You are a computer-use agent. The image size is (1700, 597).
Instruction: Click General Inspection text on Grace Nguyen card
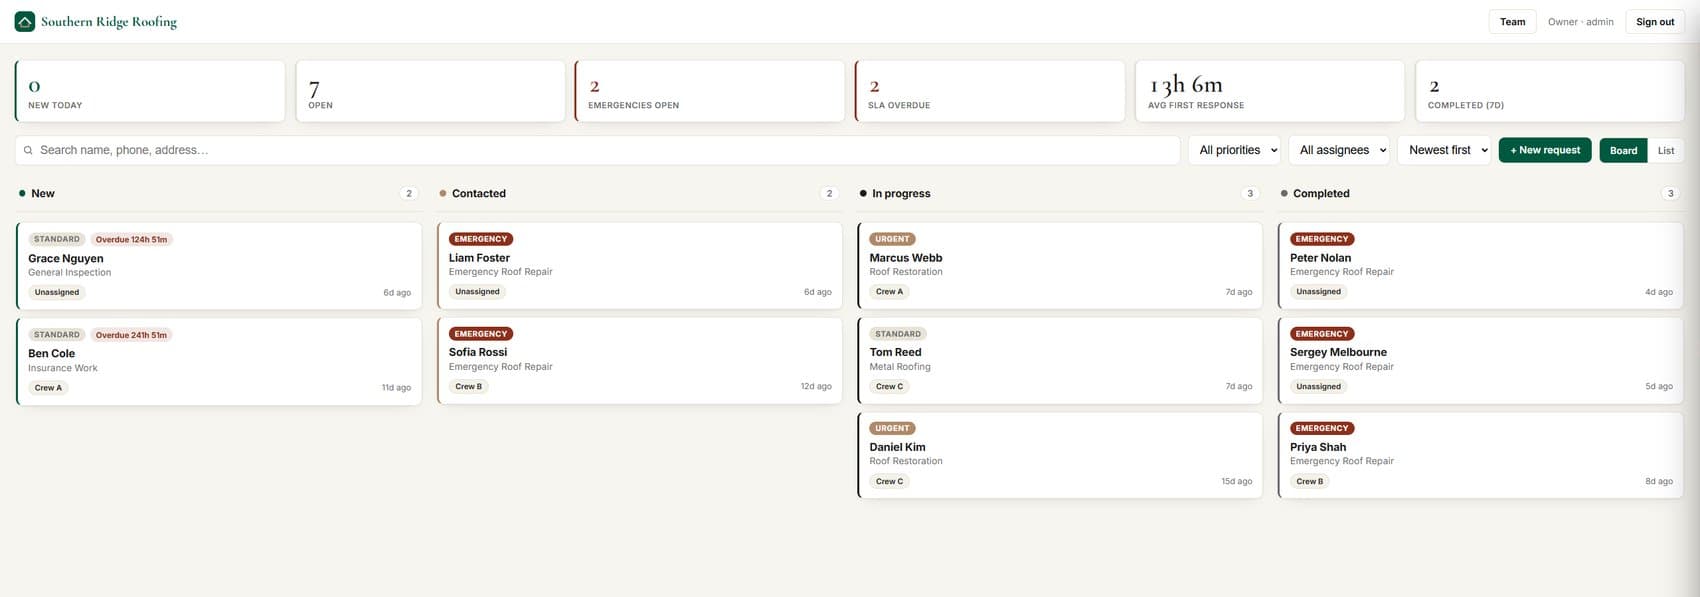[70, 273]
